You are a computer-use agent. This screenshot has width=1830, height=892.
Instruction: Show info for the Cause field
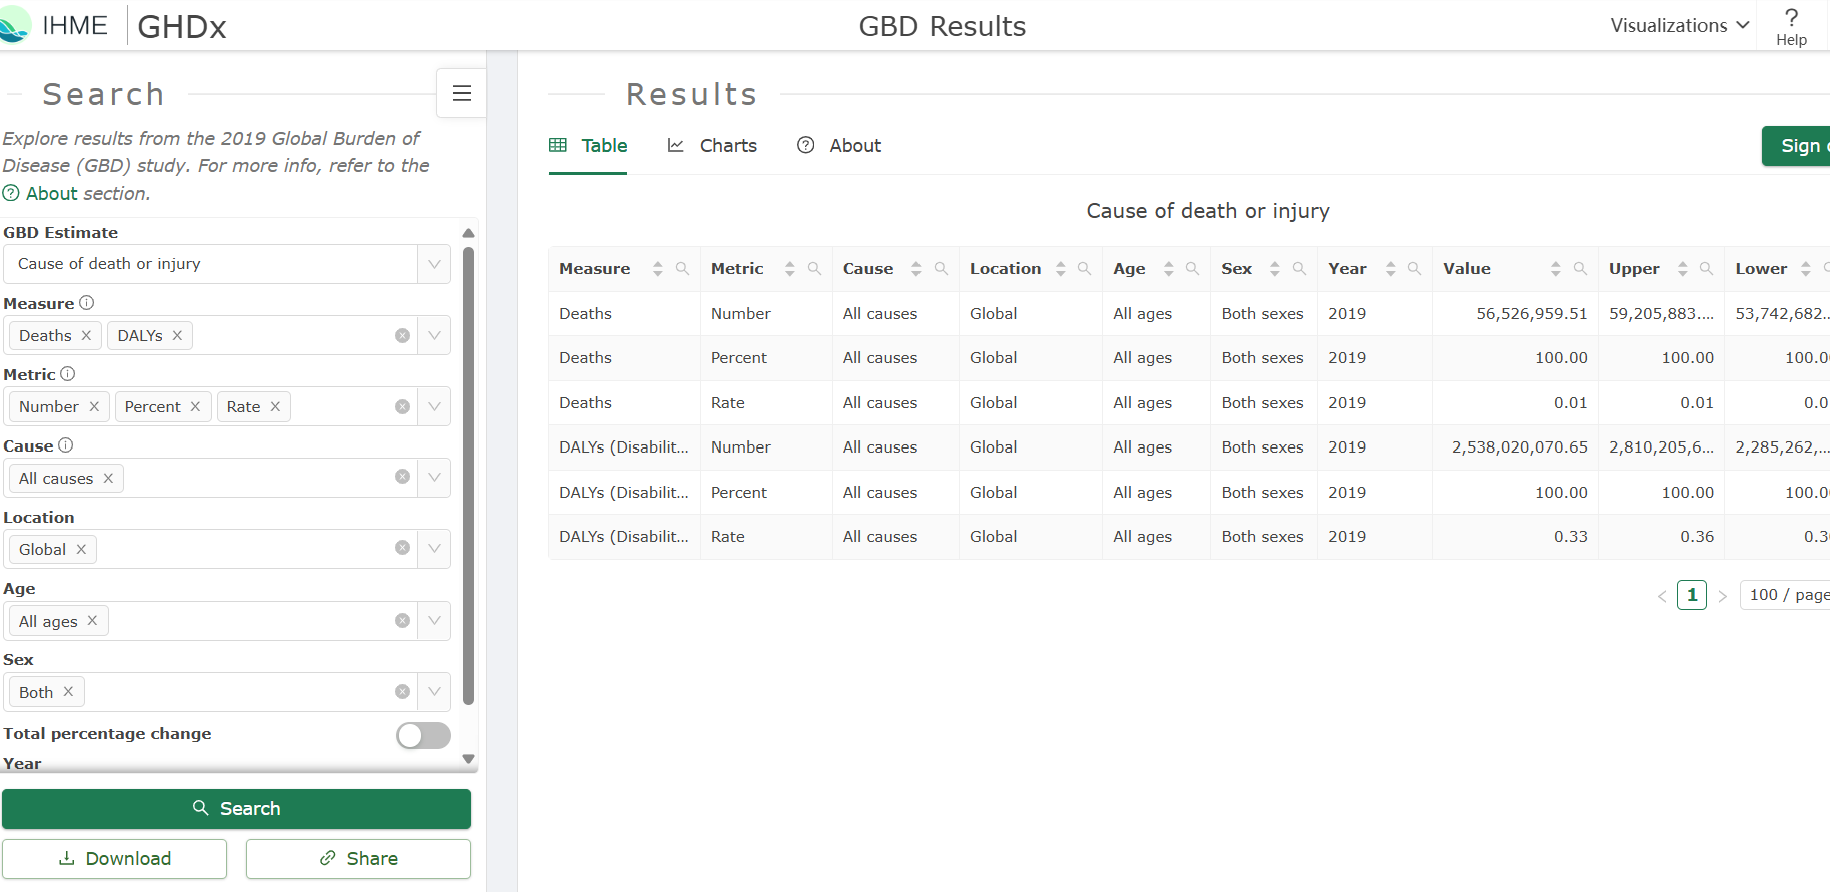click(x=66, y=445)
